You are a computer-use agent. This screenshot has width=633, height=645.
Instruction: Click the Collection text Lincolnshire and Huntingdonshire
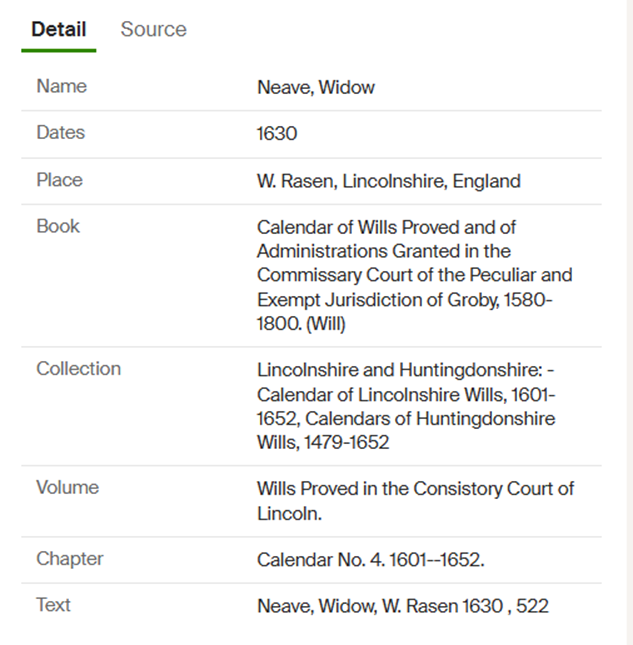[406, 406]
